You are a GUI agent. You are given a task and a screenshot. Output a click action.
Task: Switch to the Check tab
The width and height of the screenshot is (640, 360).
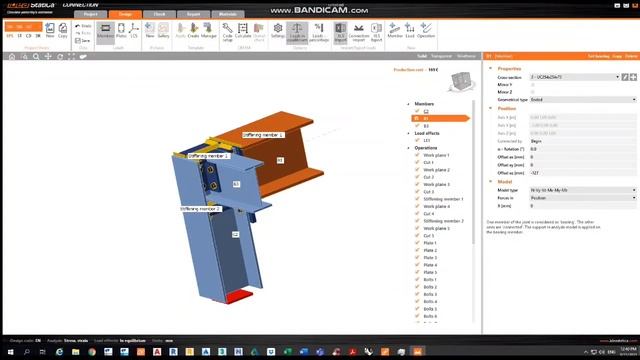pyautogui.click(x=160, y=14)
